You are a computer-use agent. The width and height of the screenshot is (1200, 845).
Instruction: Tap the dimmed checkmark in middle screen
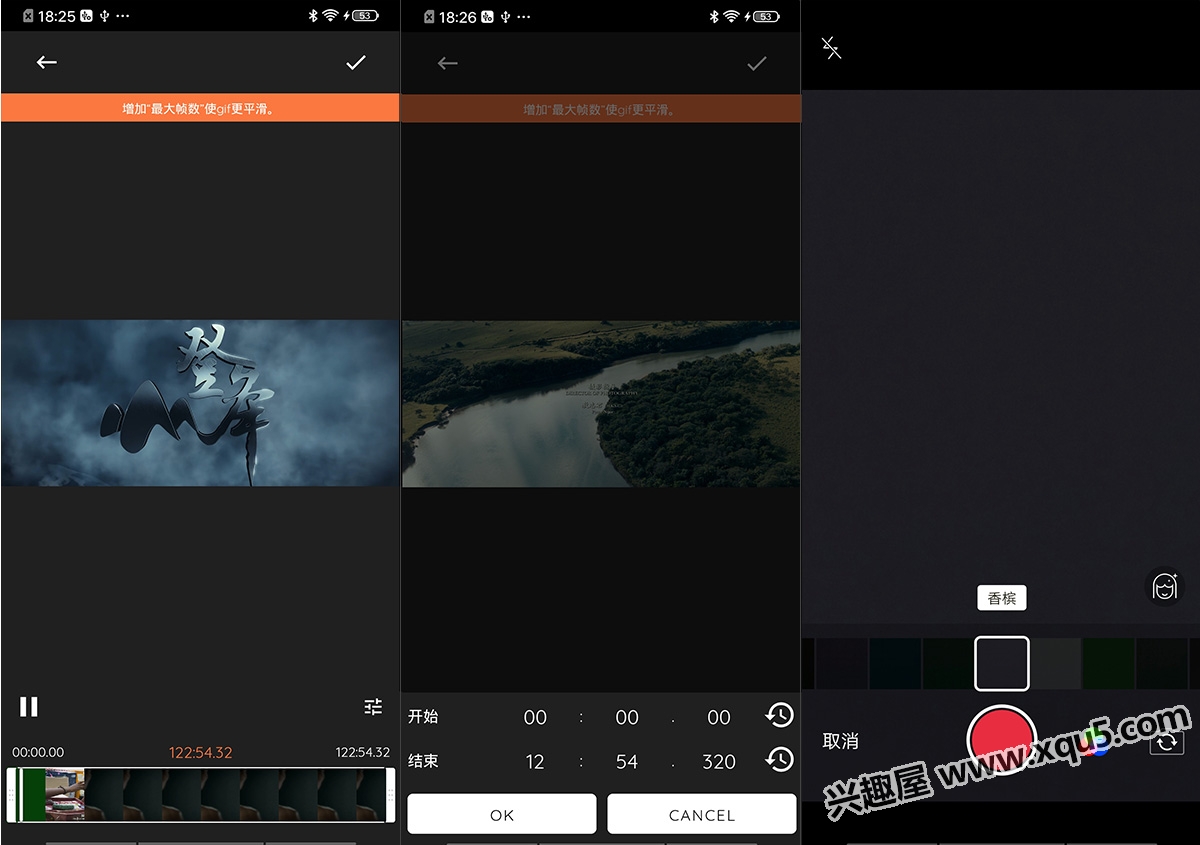coord(757,63)
